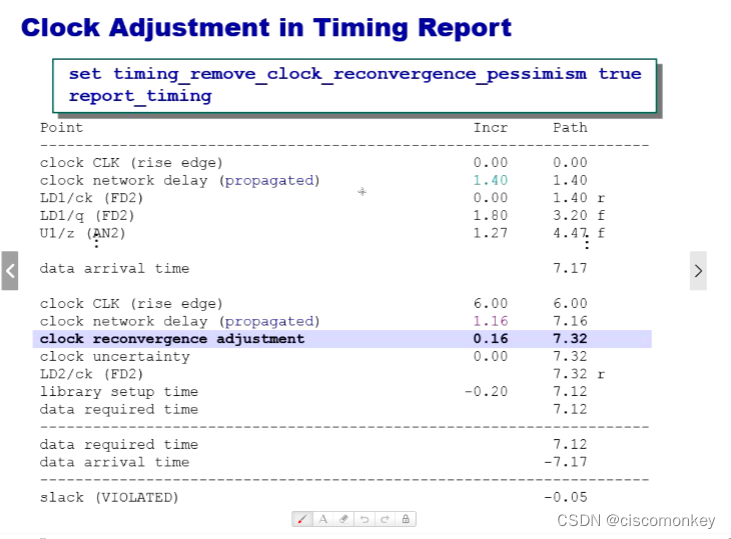Click the "Path" column header
The image size is (731, 539).
click(570, 127)
